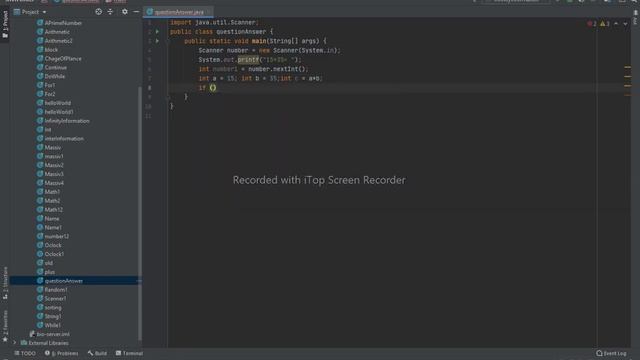Open the TODO tool window

tap(24, 353)
